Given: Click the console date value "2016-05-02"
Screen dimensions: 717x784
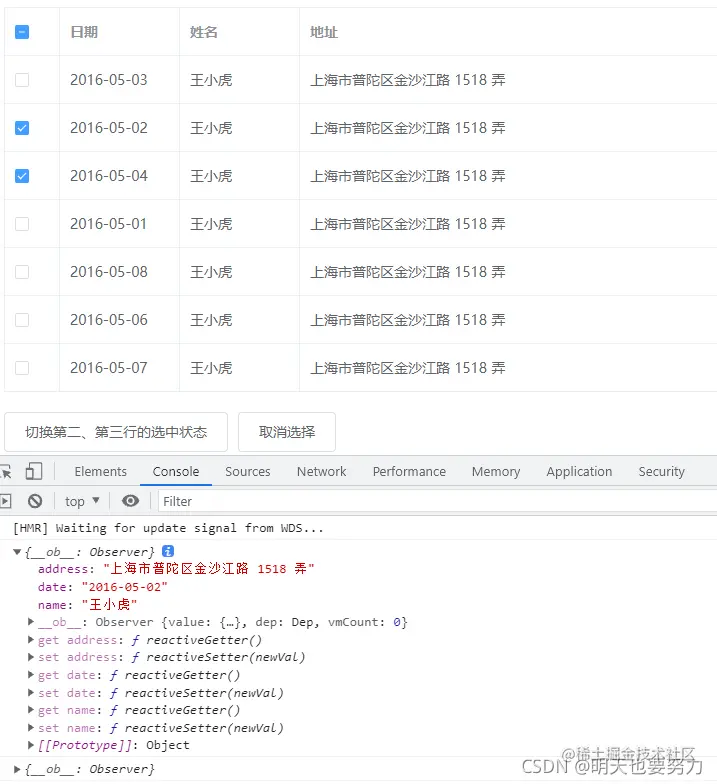Looking at the screenshot, I should click(x=124, y=586).
